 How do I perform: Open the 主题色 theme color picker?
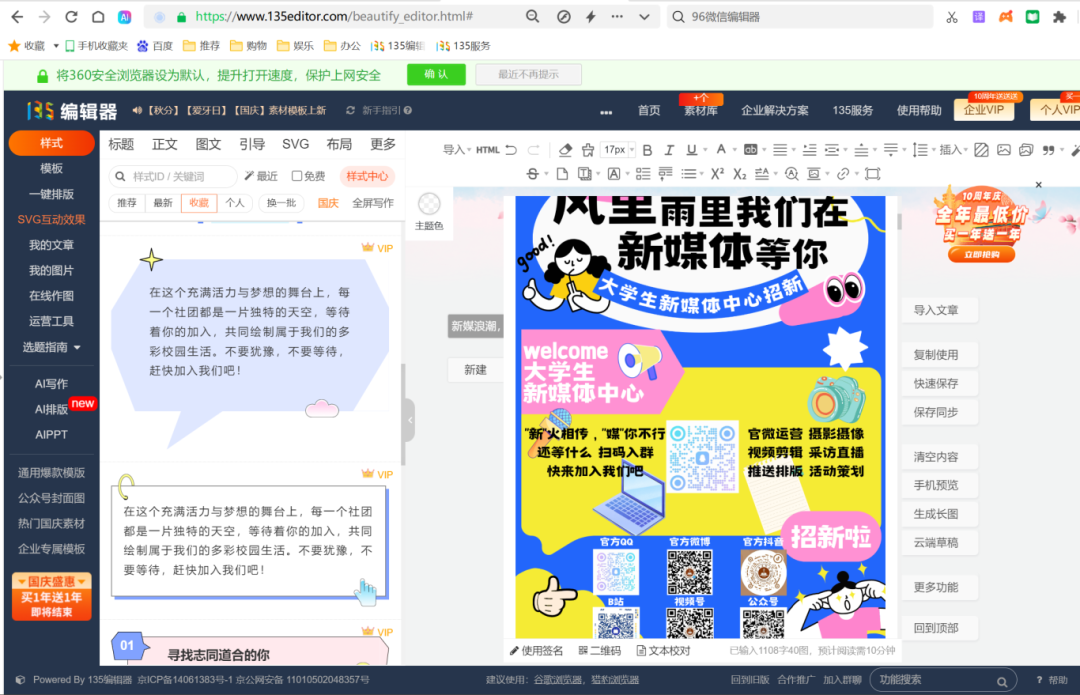click(429, 211)
